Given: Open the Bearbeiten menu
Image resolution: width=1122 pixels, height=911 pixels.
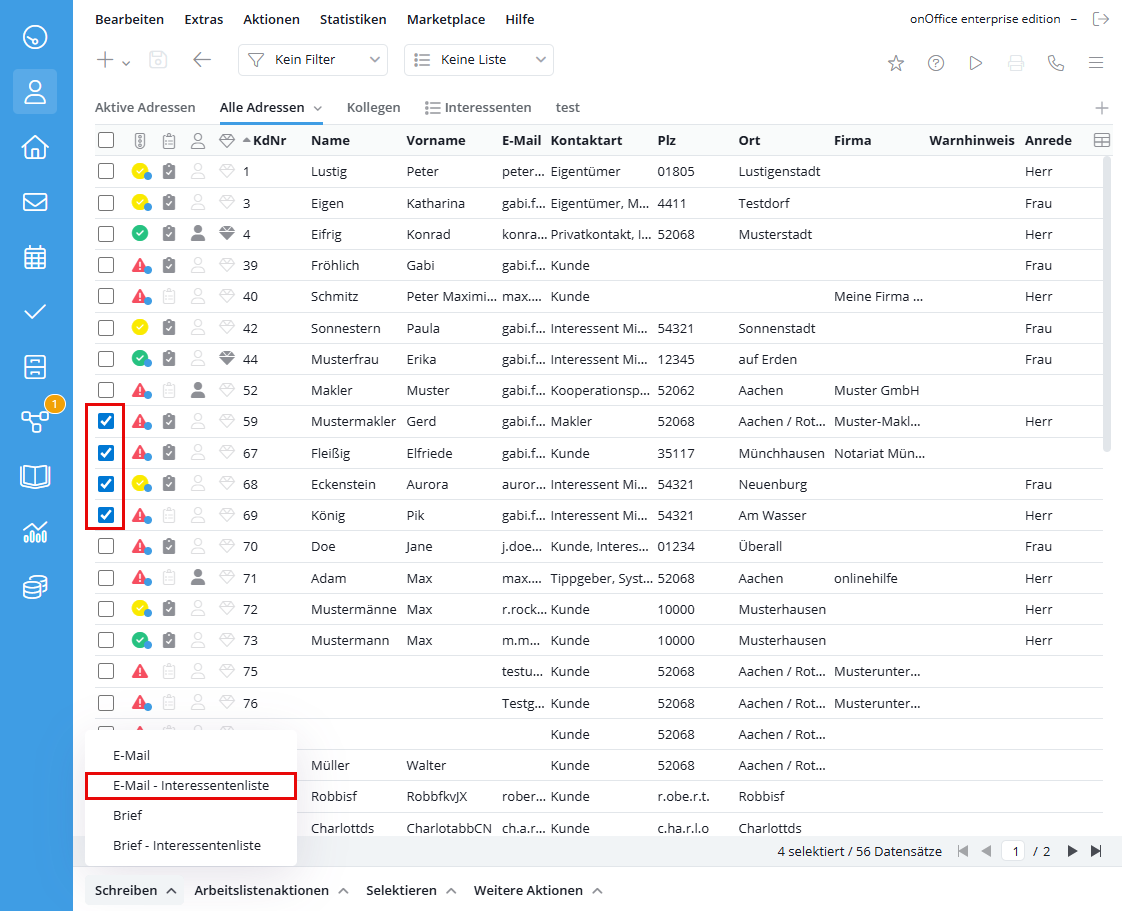Looking at the screenshot, I should click(x=130, y=19).
